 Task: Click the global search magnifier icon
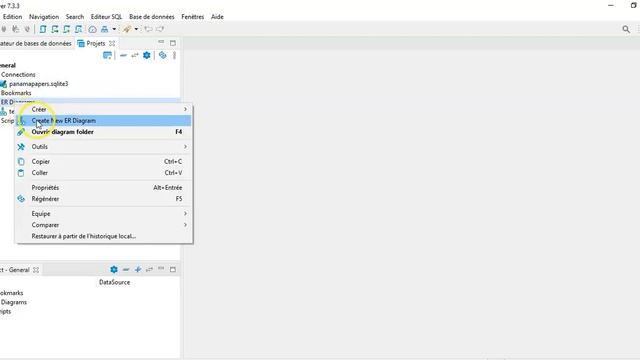626,29
